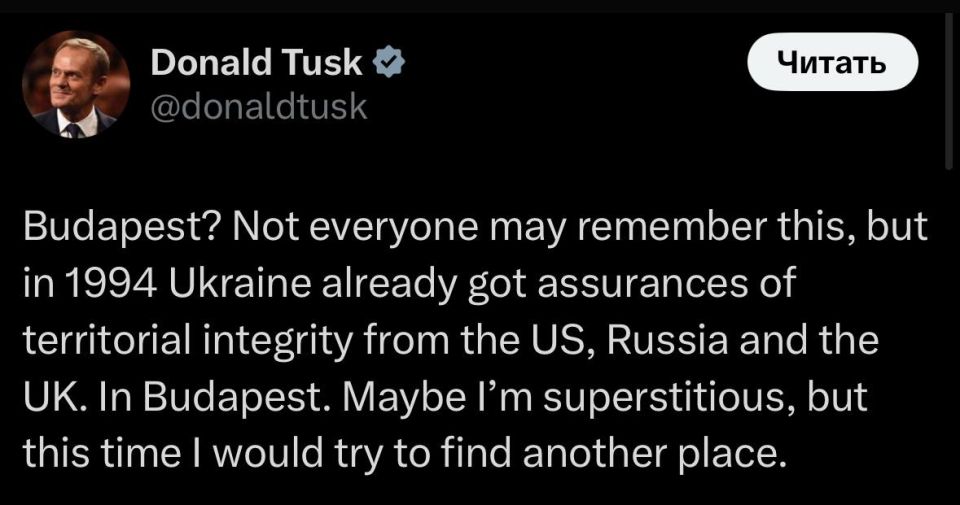
Task: Click the Donald Tusk display name
Action: 256,63
